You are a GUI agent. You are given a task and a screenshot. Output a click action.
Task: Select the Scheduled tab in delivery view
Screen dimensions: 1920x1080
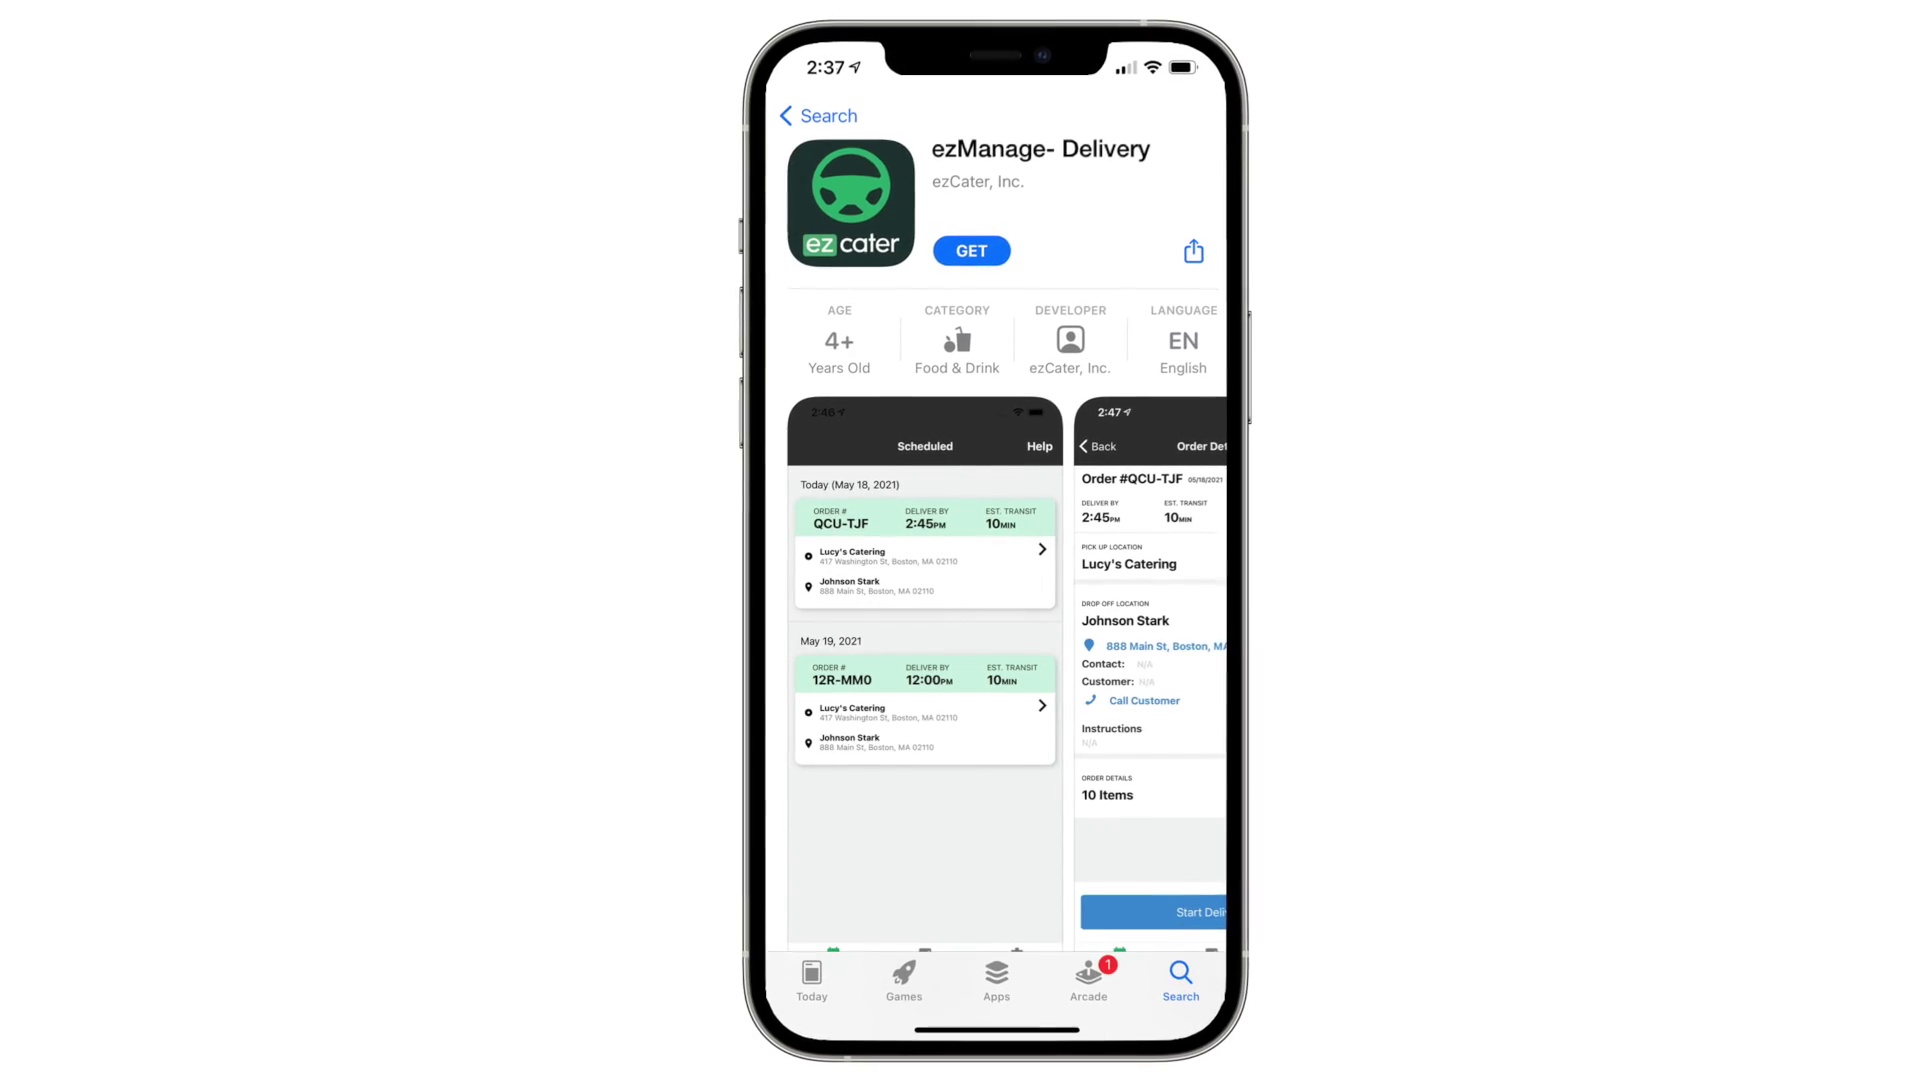tap(924, 446)
